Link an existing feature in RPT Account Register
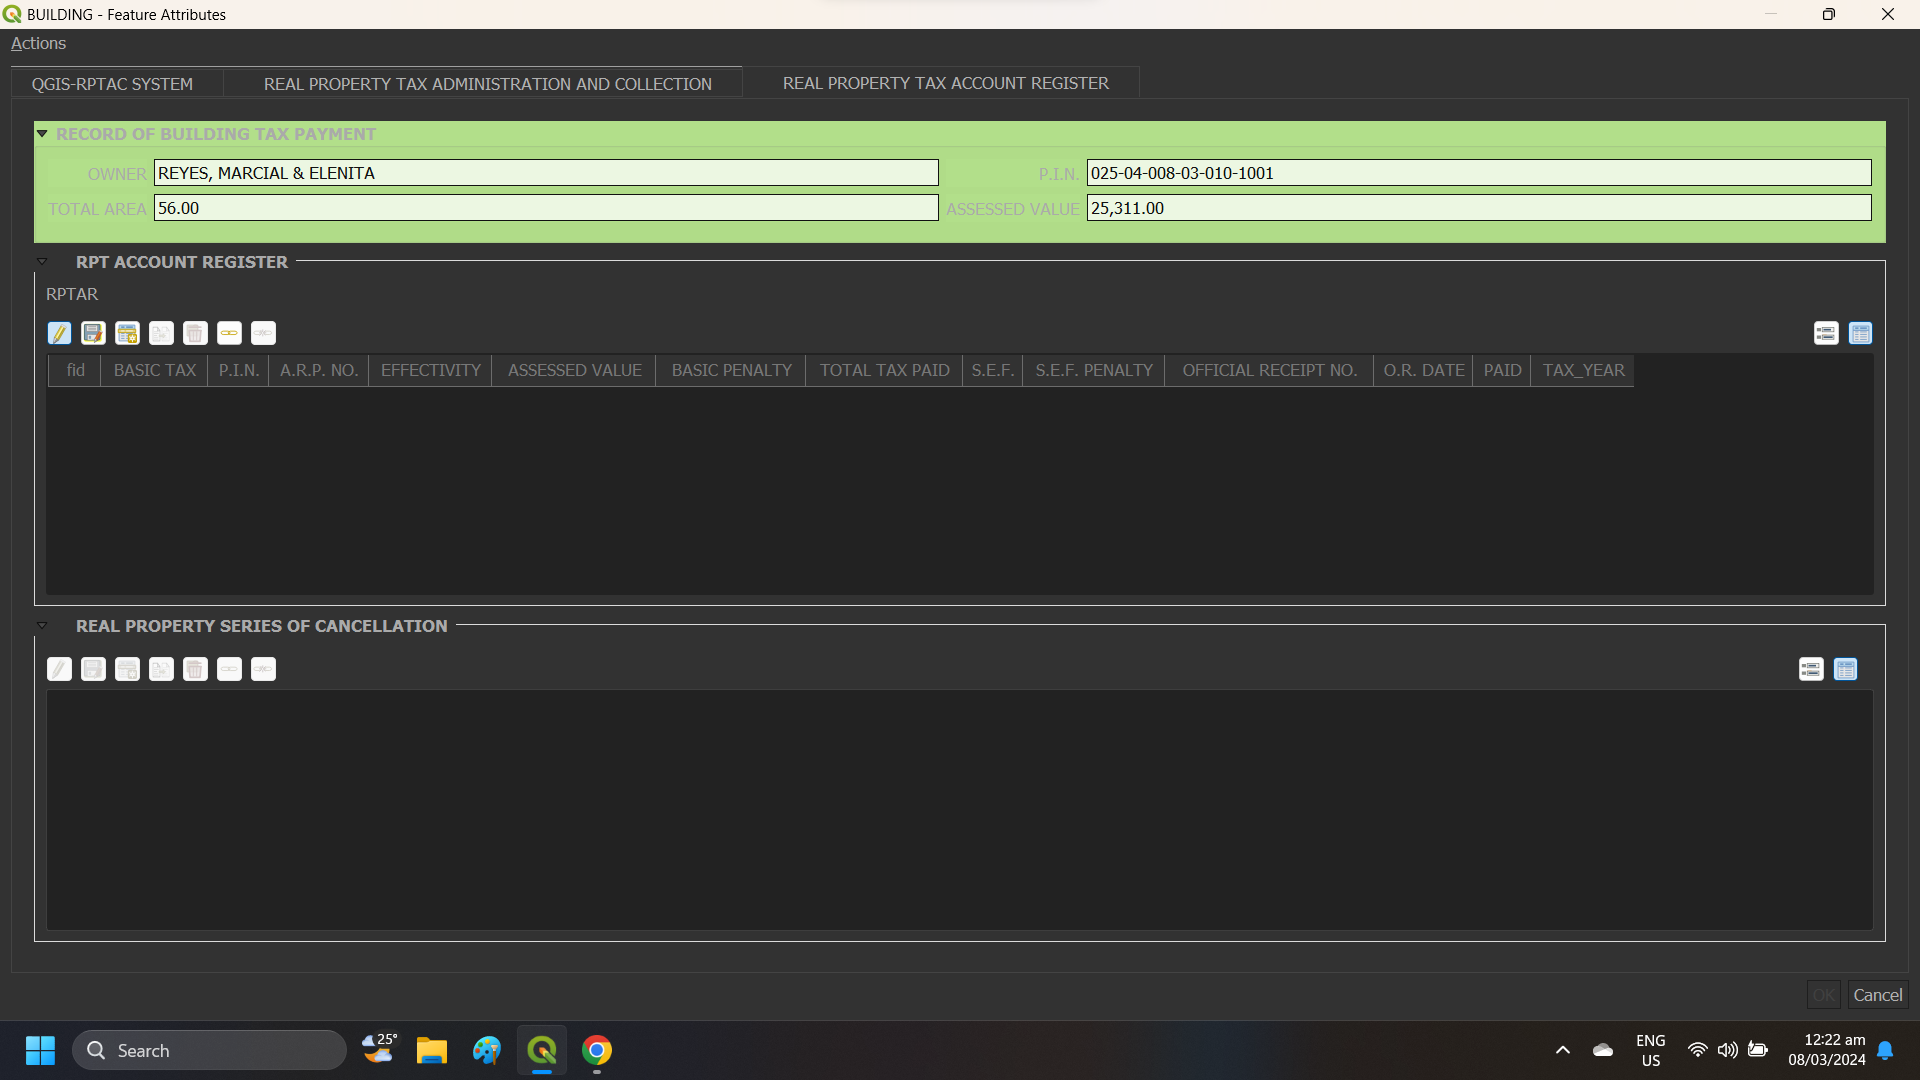 [229, 333]
